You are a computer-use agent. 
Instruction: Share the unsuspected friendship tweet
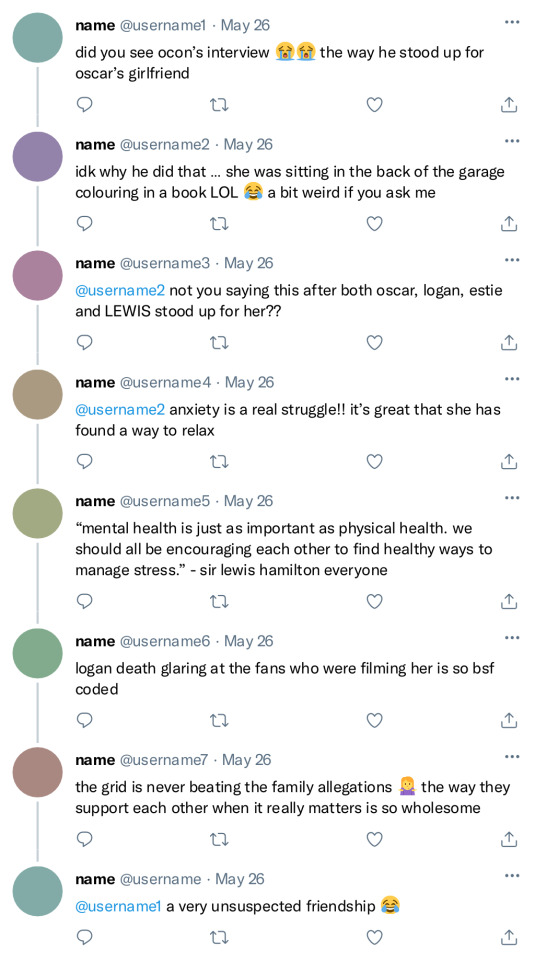tap(509, 937)
